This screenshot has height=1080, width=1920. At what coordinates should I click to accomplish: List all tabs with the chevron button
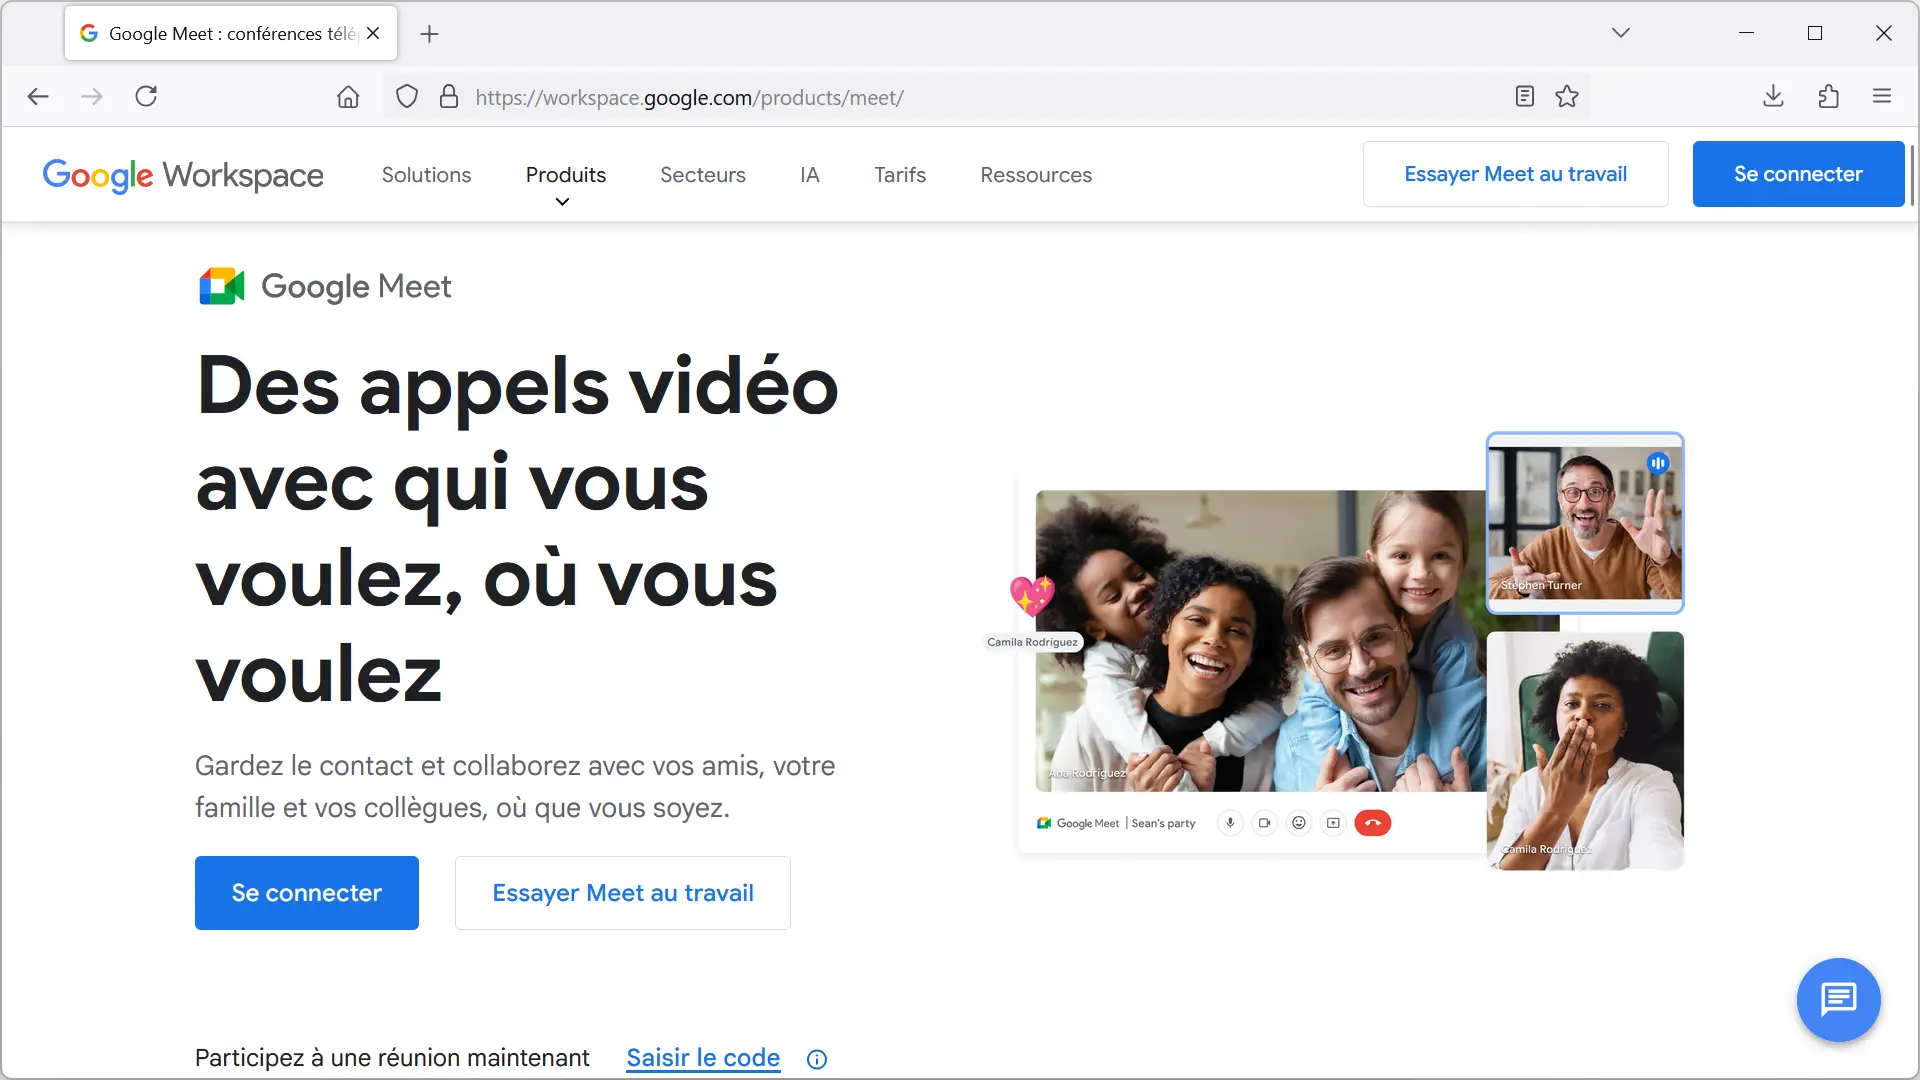tap(1621, 33)
